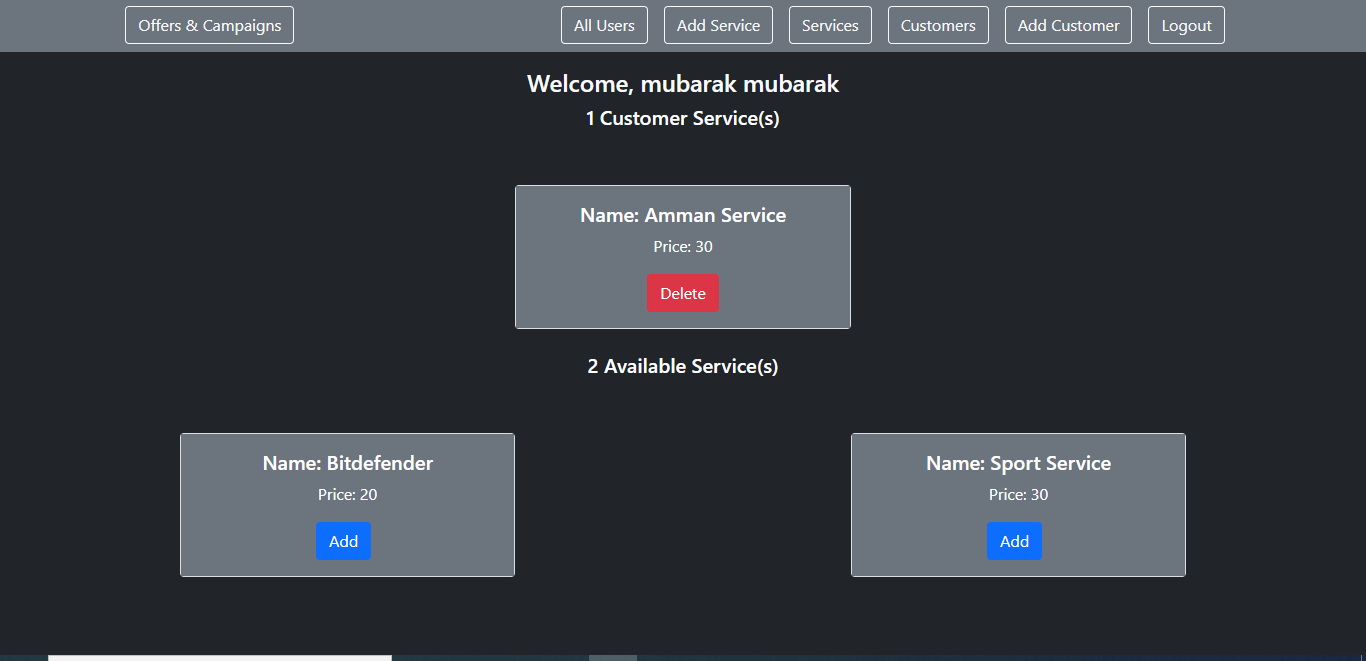Open the Add Customer form
This screenshot has height=661, width=1366.
1068,26
